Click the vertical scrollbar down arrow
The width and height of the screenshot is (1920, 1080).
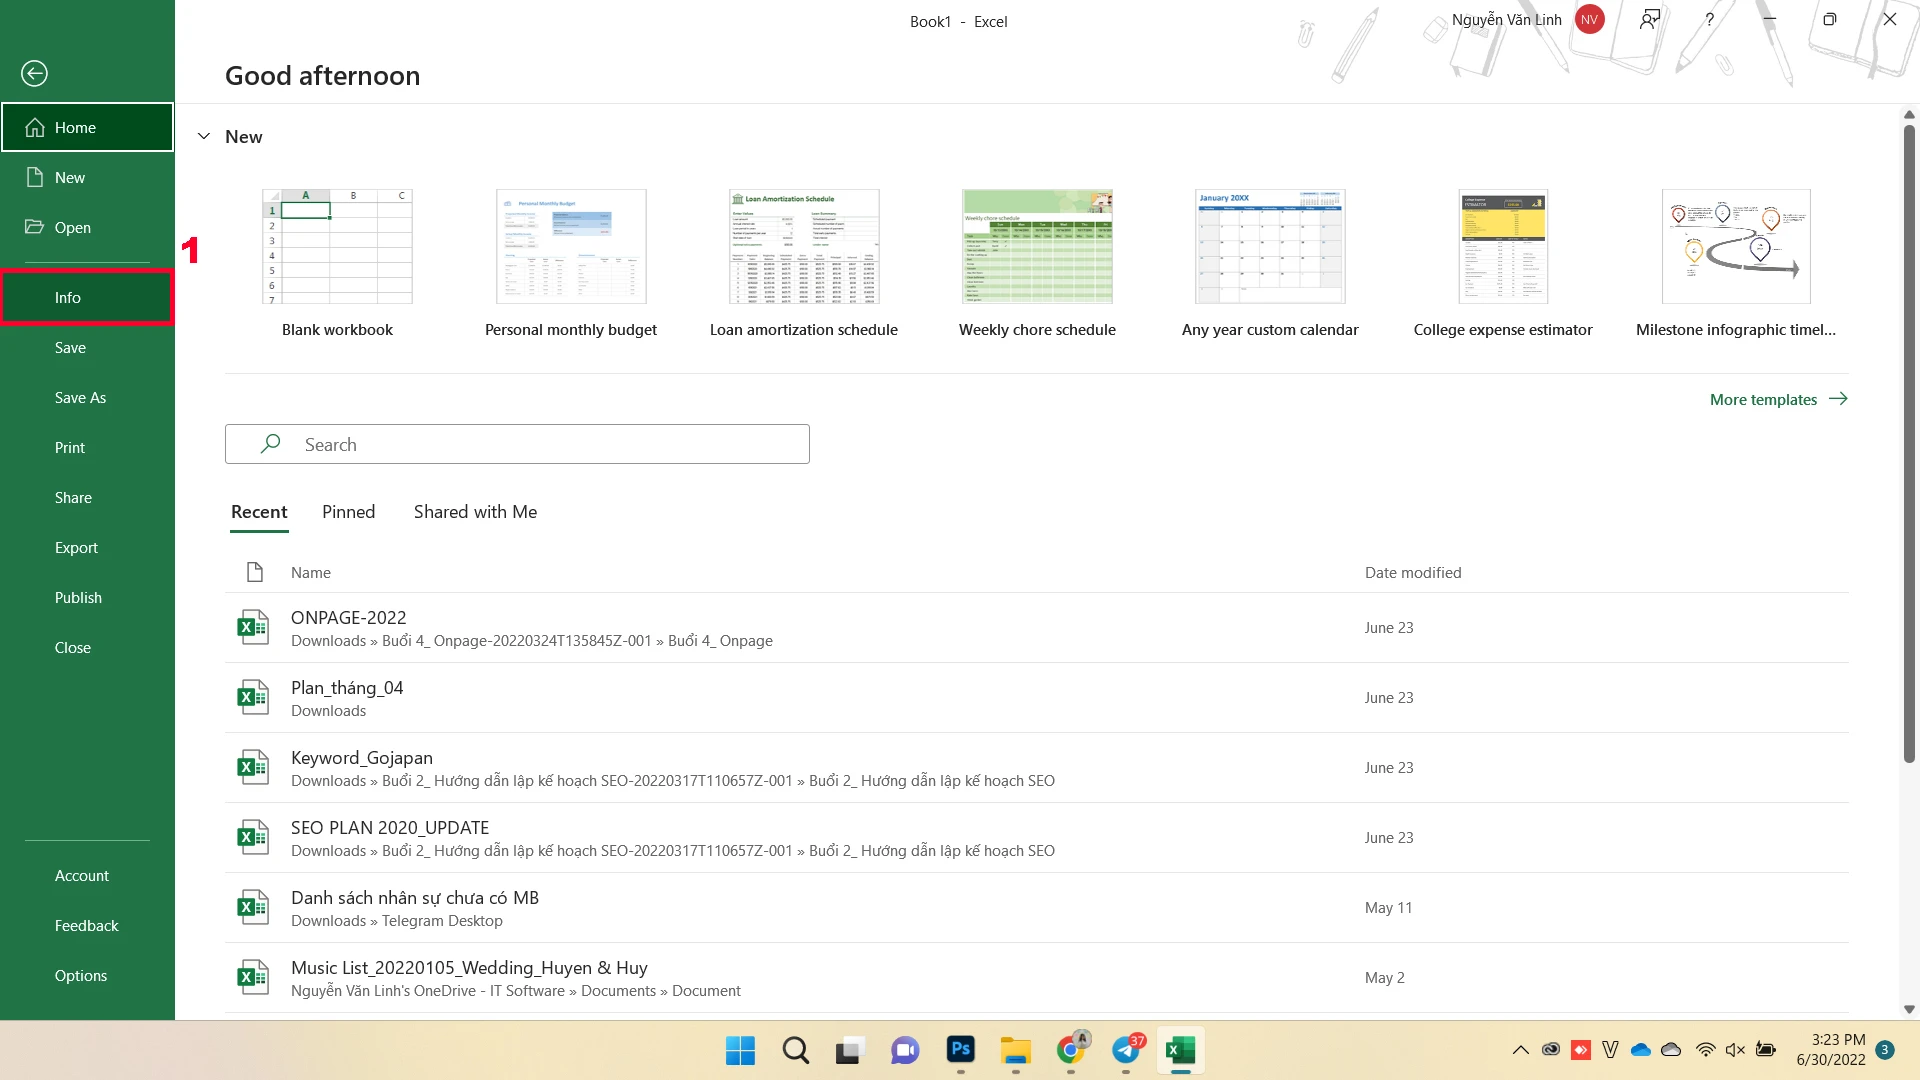(1909, 1009)
